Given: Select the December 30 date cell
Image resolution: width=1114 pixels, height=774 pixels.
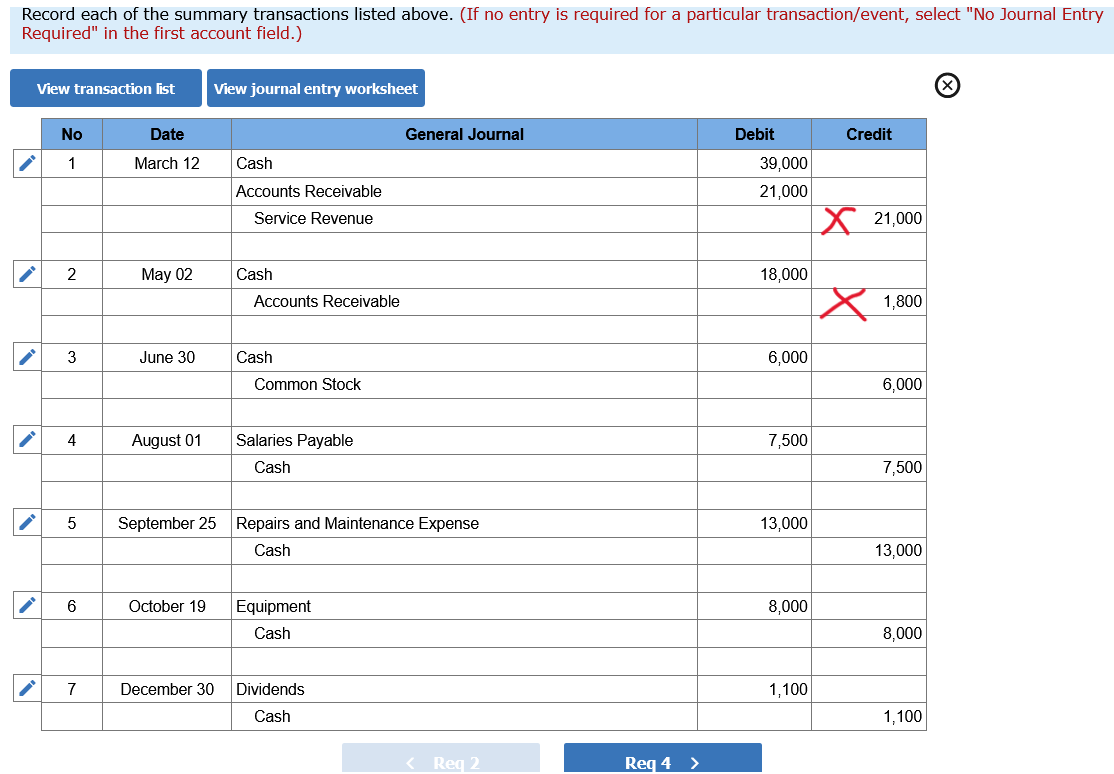Looking at the screenshot, I should (167, 689).
